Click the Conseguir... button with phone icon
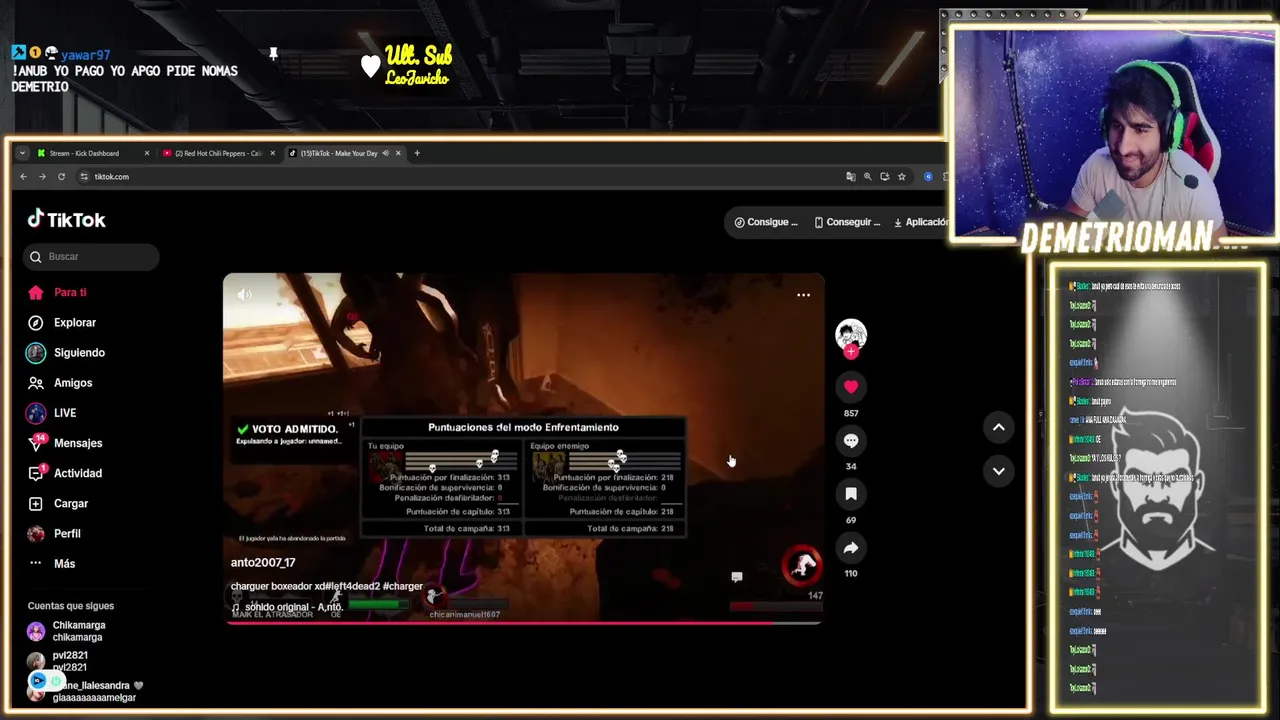Screen dimensions: 1280x720 pyautogui.click(x=846, y=222)
